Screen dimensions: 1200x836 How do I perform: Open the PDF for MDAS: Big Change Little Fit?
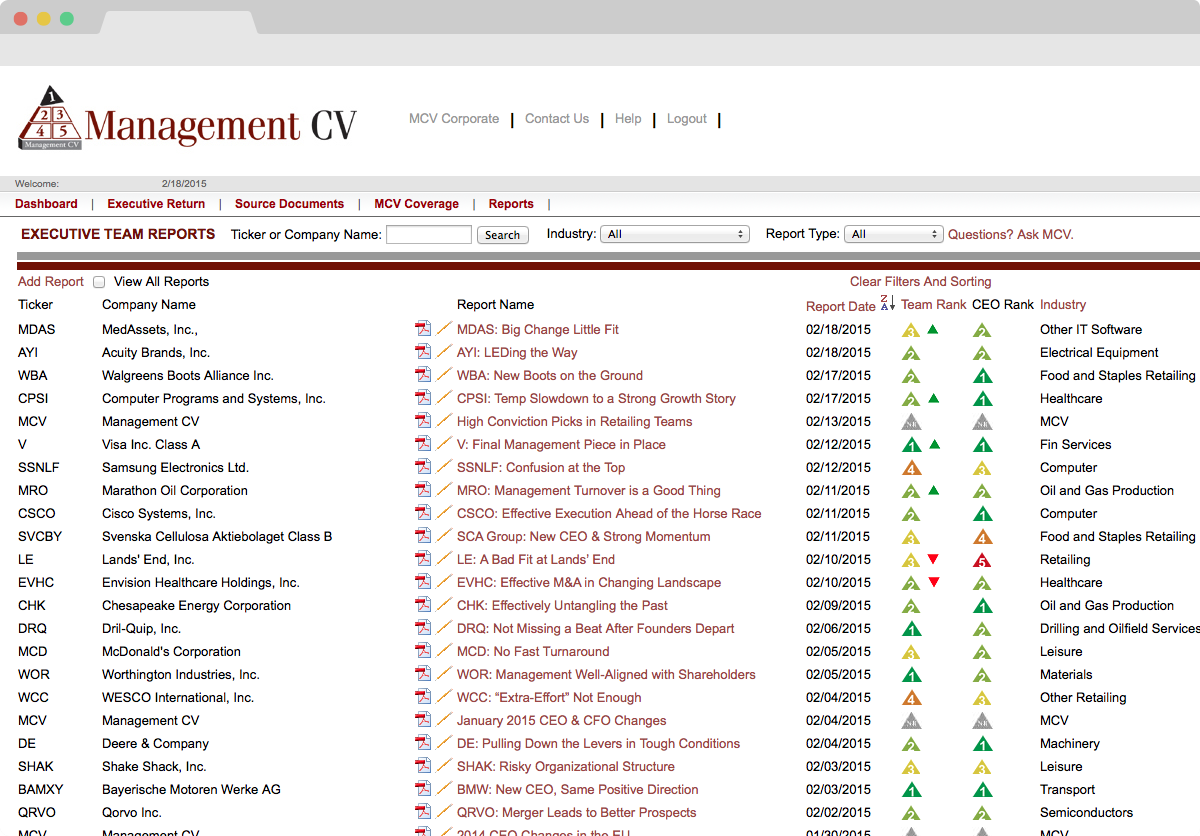pos(423,329)
